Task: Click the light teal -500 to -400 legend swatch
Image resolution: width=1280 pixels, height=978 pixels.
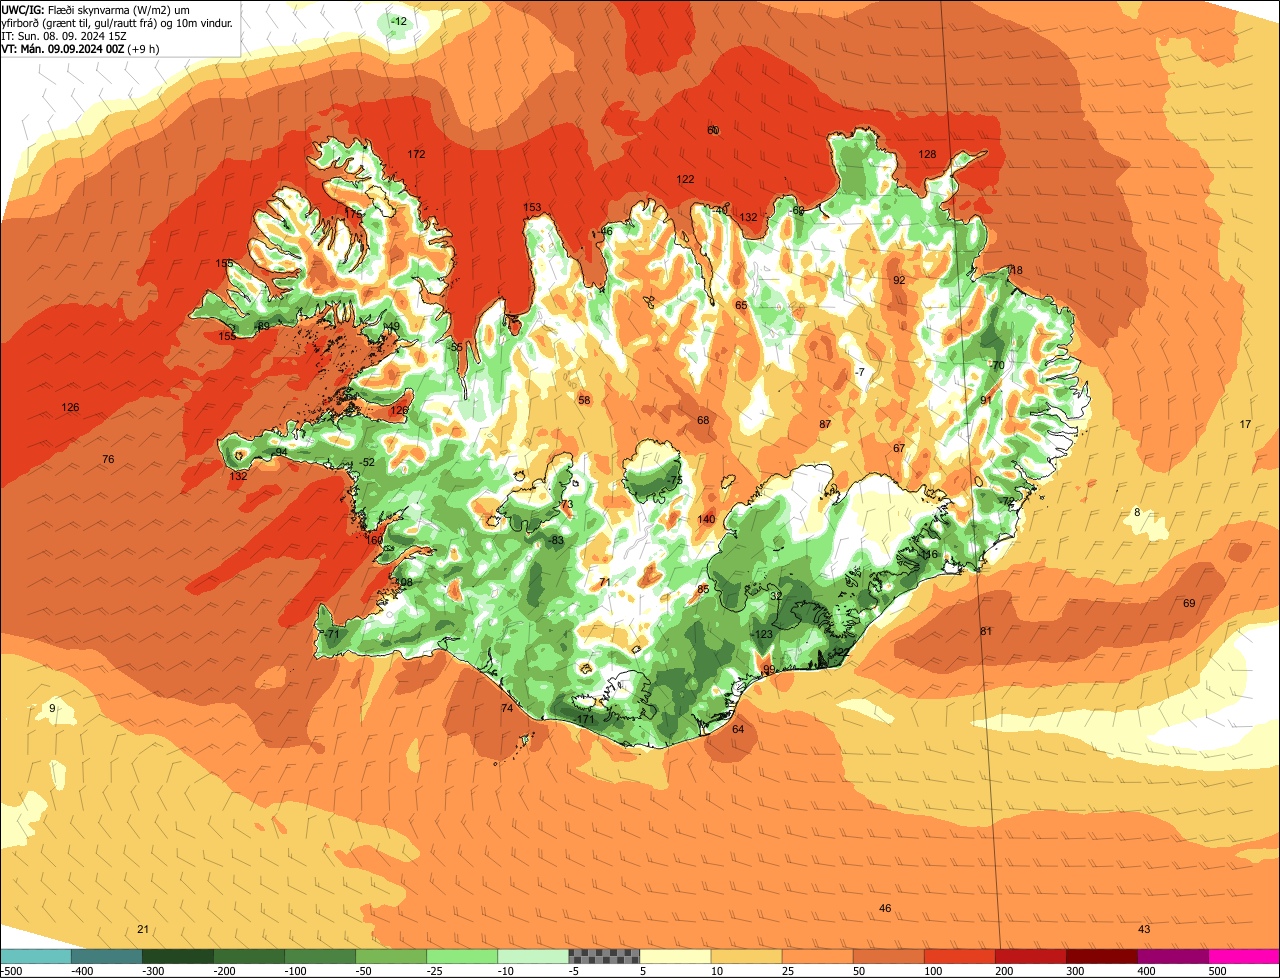Action: coord(36,956)
